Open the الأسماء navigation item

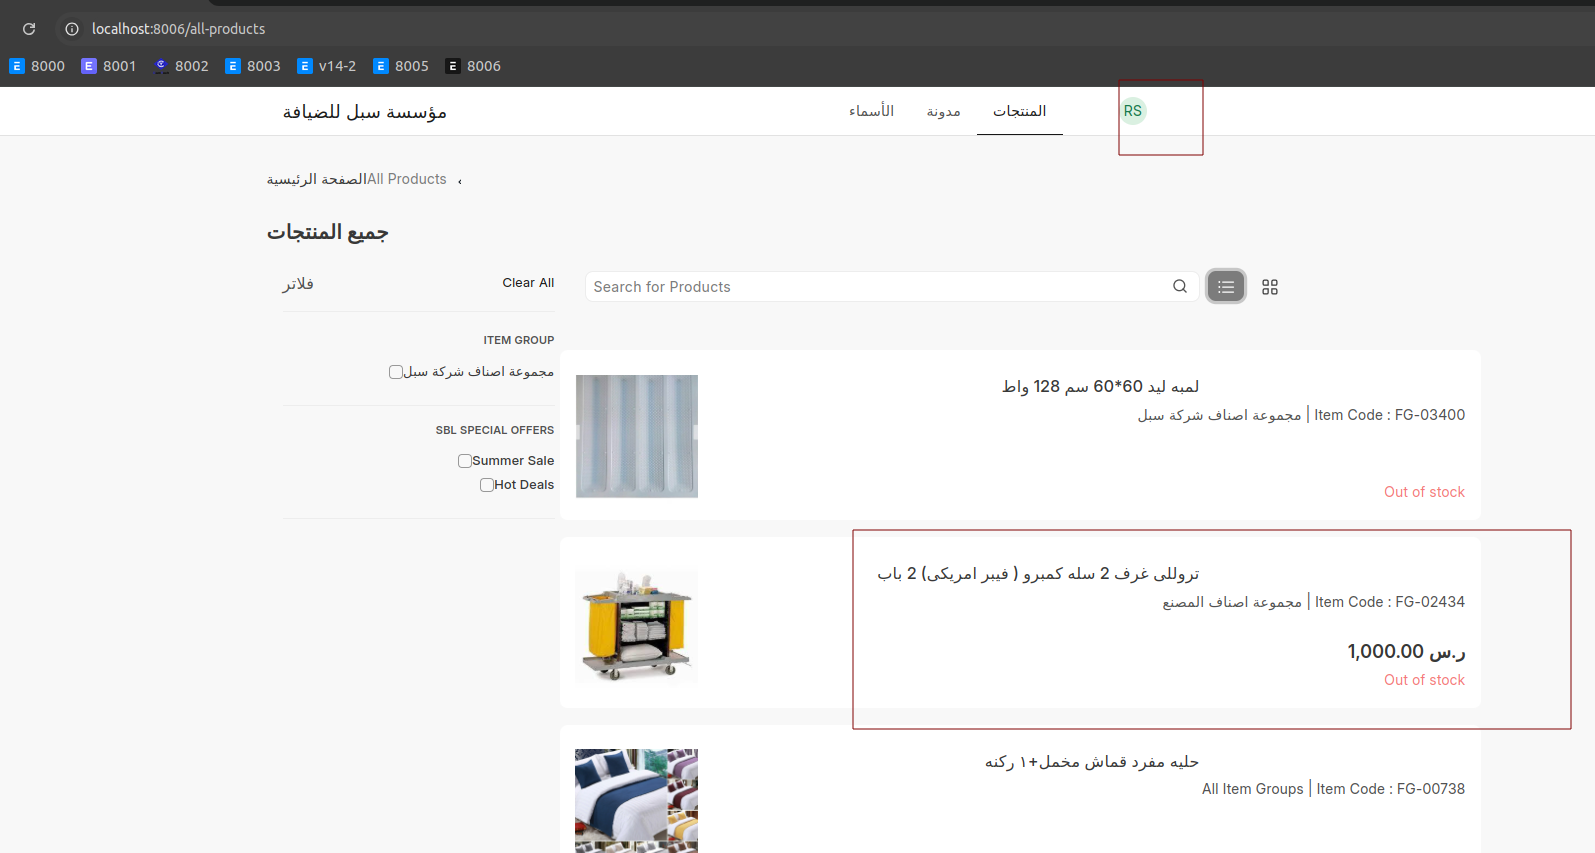(871, 111)
